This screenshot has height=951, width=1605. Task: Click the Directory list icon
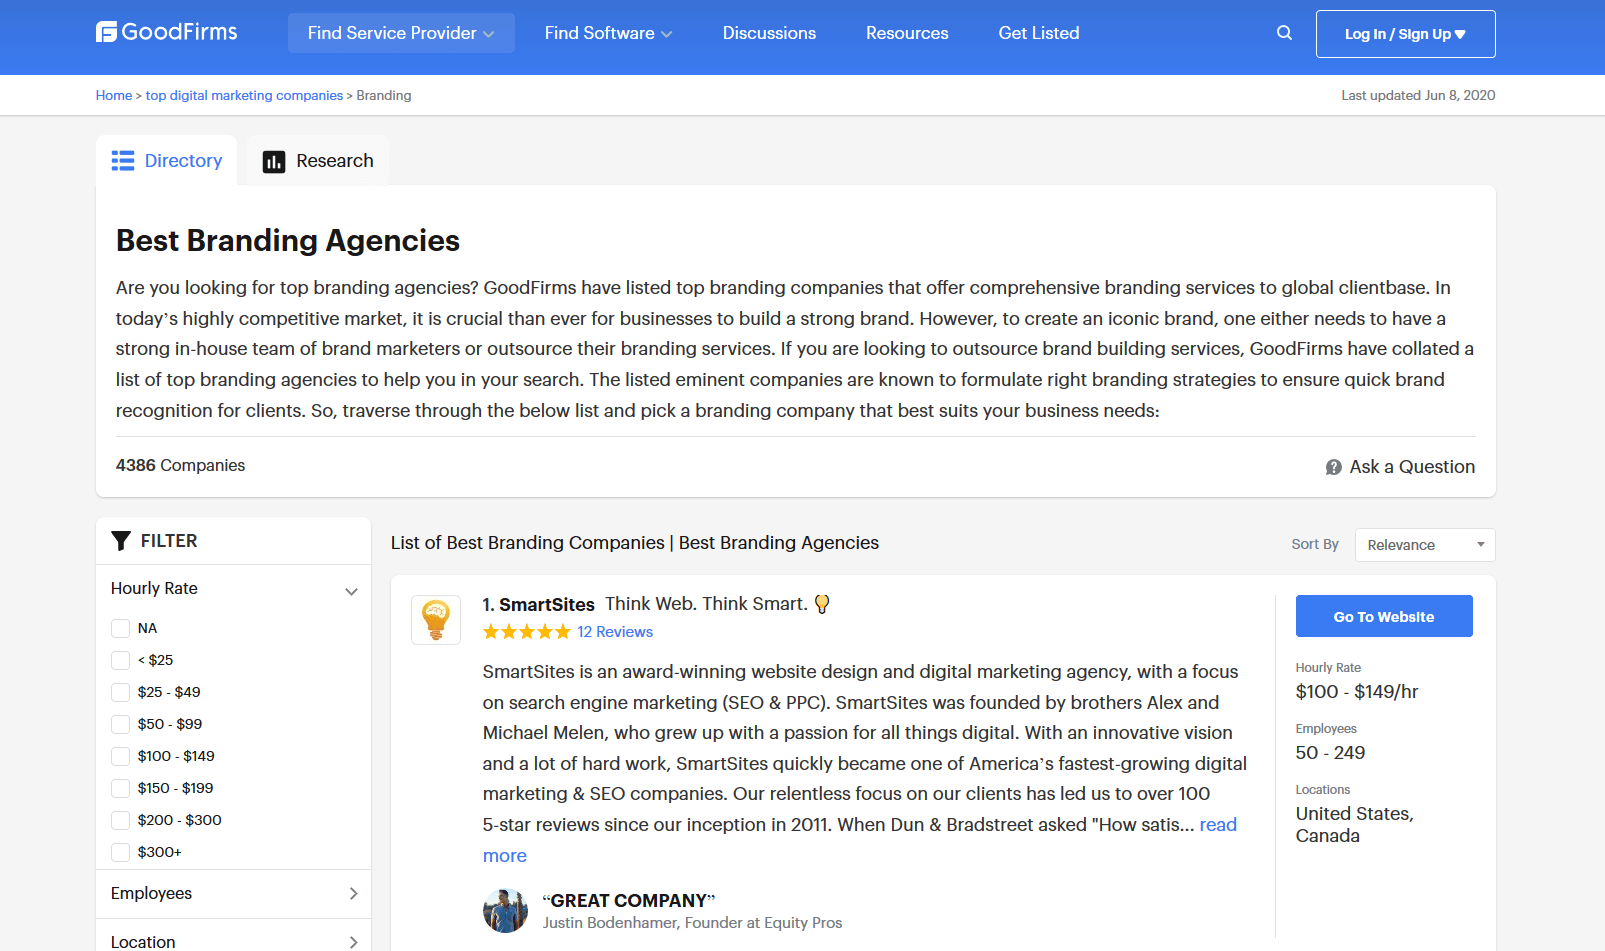click(123, 161)
